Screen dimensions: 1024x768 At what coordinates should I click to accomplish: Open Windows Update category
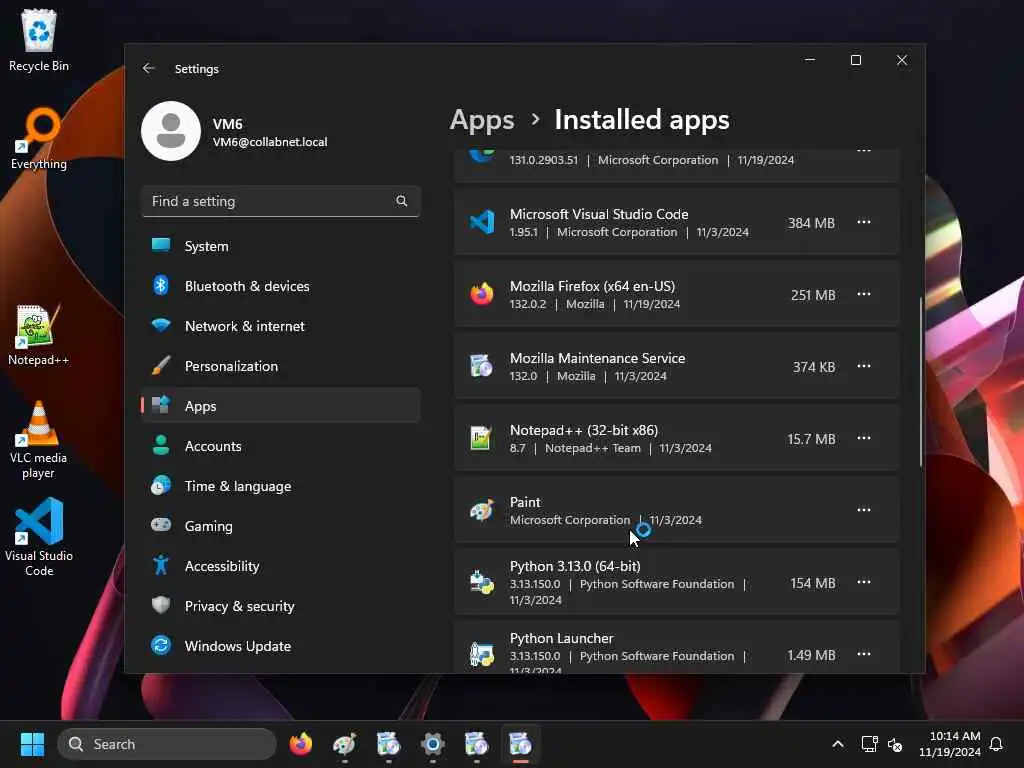[281, 645]
